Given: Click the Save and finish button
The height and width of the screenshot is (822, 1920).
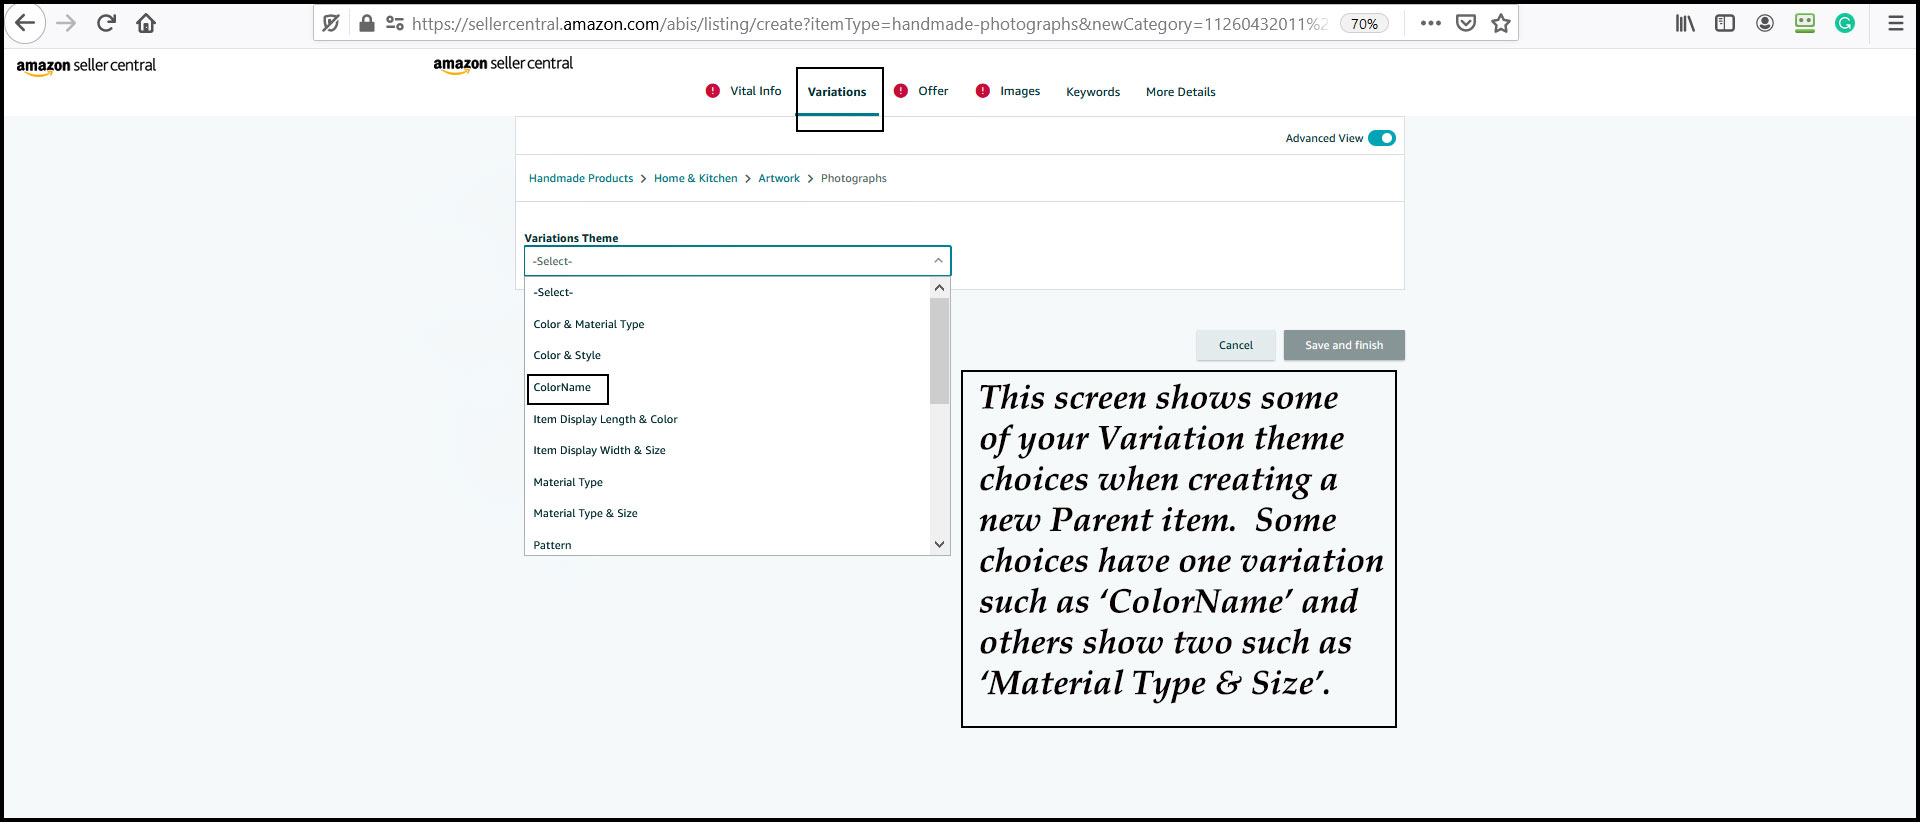Looking at the screenshot, I should point(1343,345).
